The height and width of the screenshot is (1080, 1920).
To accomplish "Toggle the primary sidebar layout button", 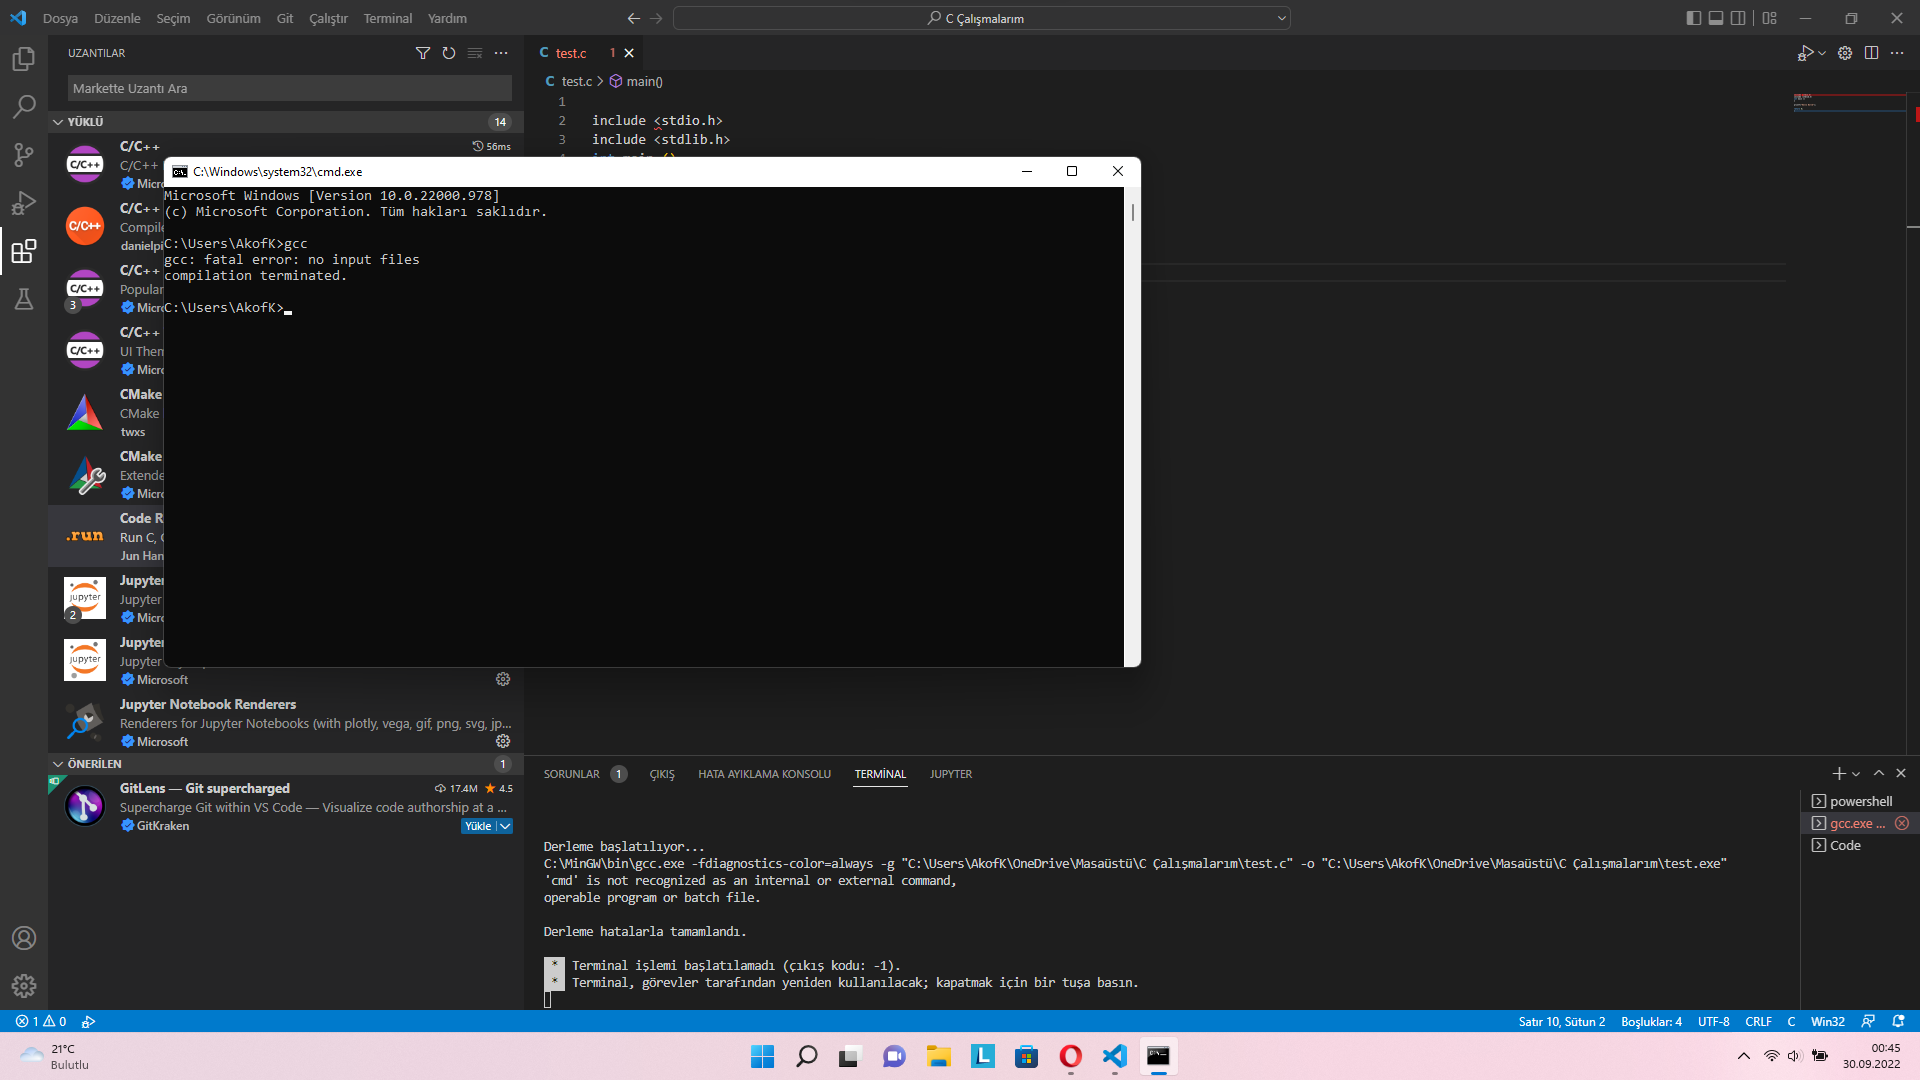I will 1693,18.
